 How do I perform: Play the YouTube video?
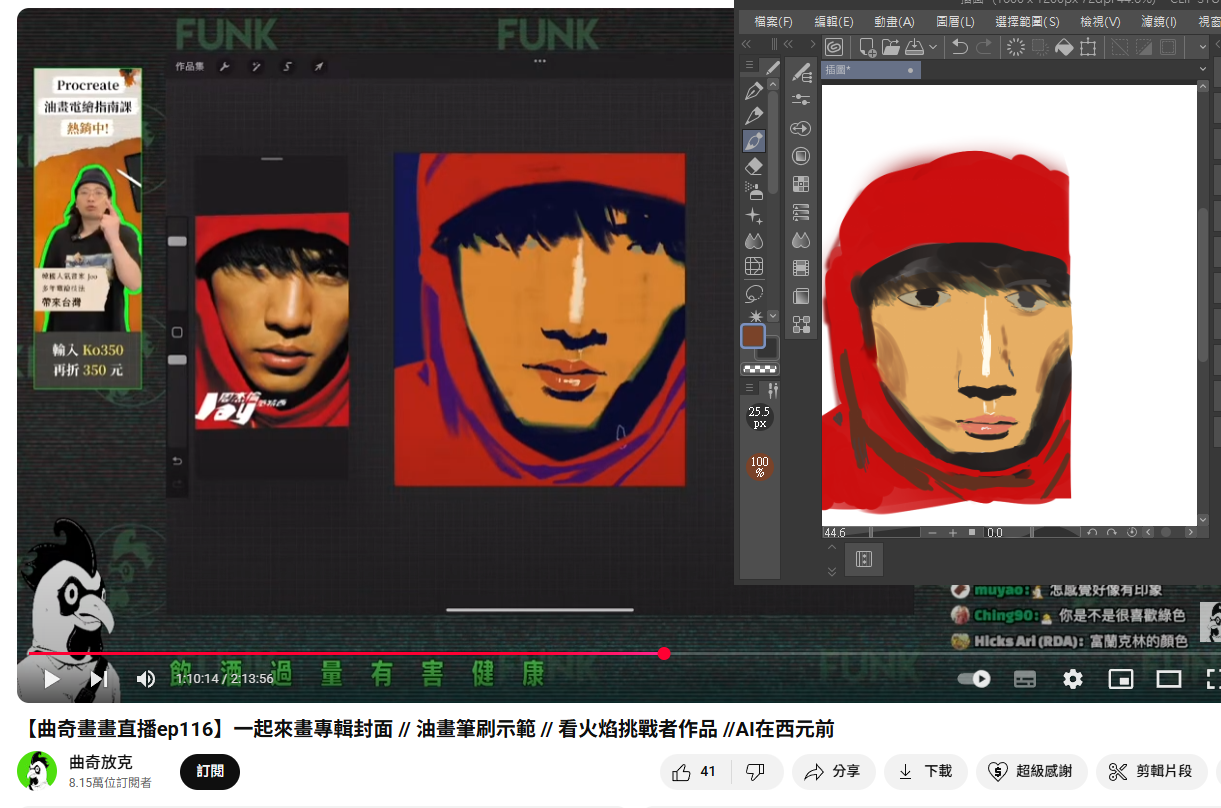pos(52,679)
